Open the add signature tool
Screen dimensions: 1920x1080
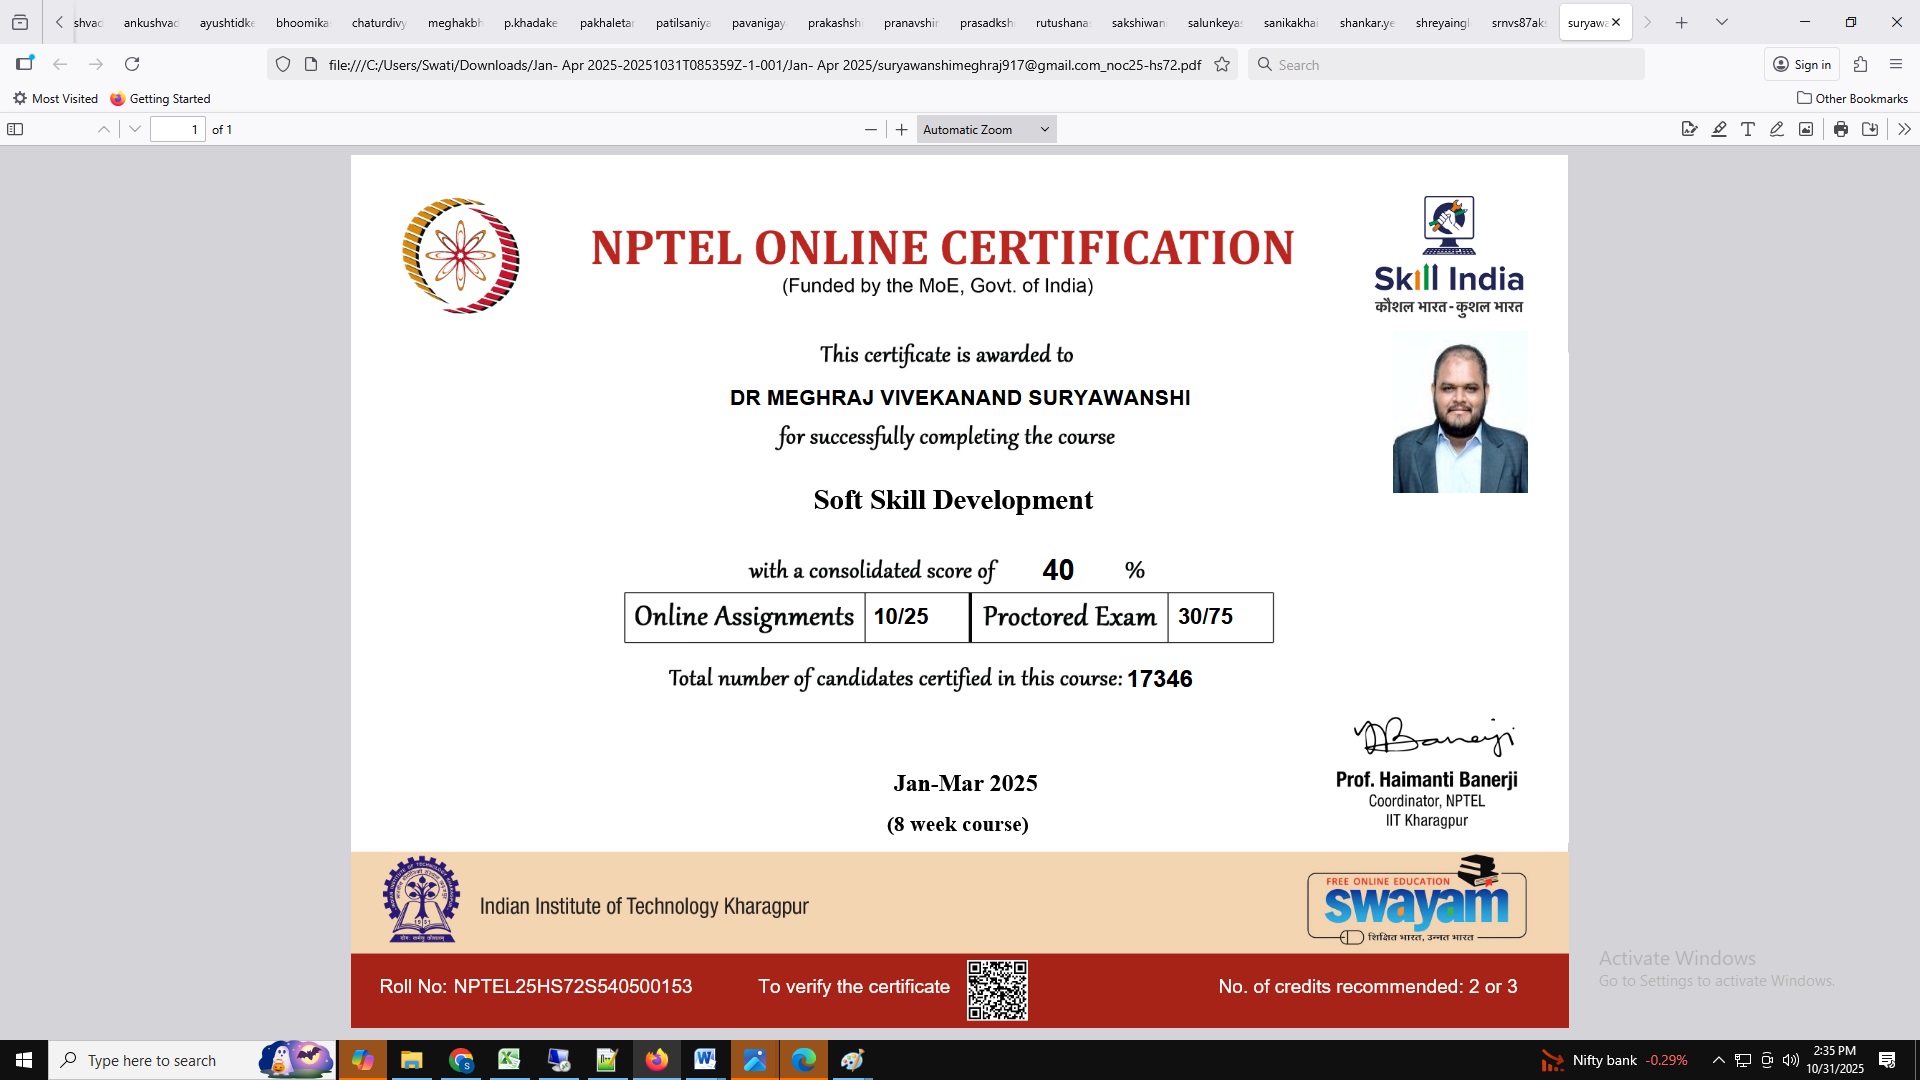(1690, 129)
